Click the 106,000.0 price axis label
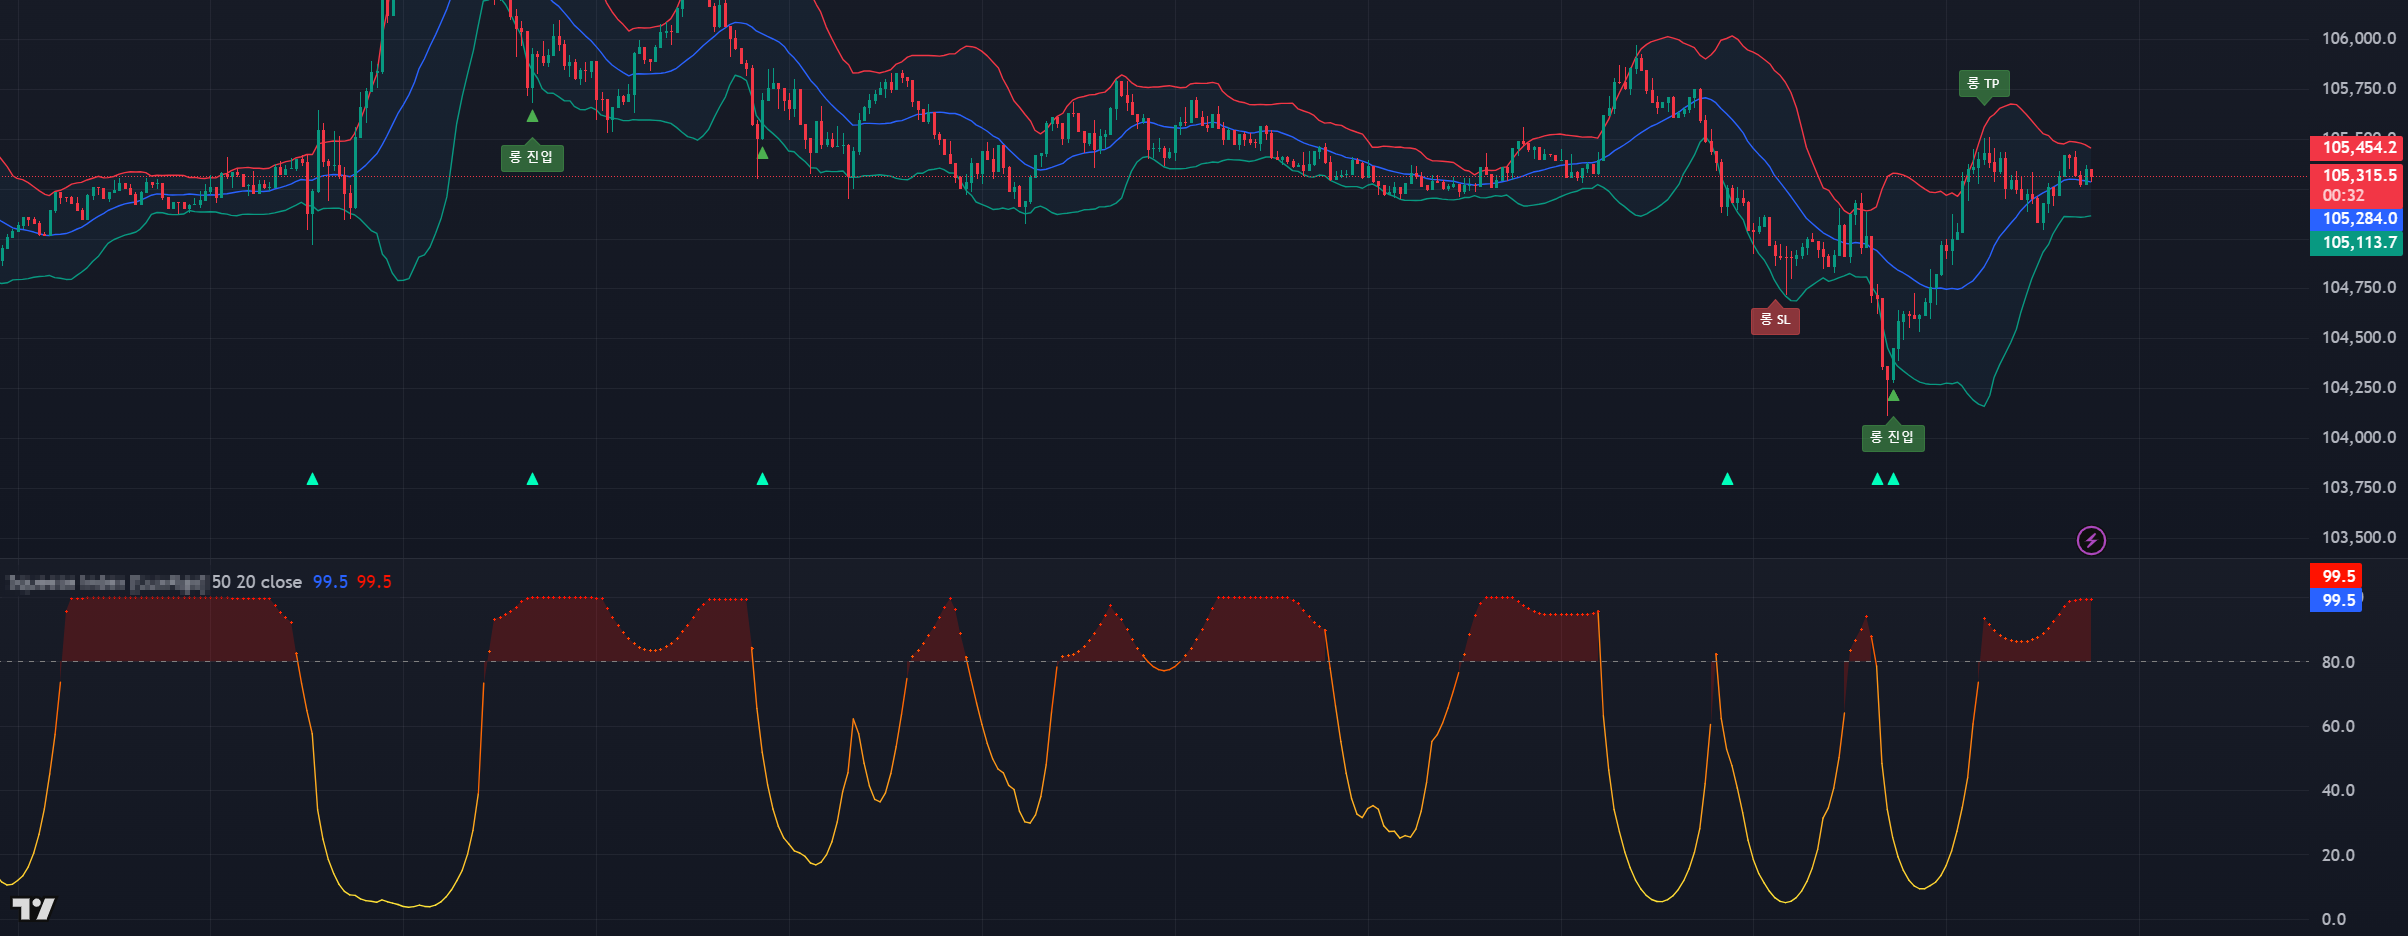Screen dimensions: 2408x936 coord(2358,39)
